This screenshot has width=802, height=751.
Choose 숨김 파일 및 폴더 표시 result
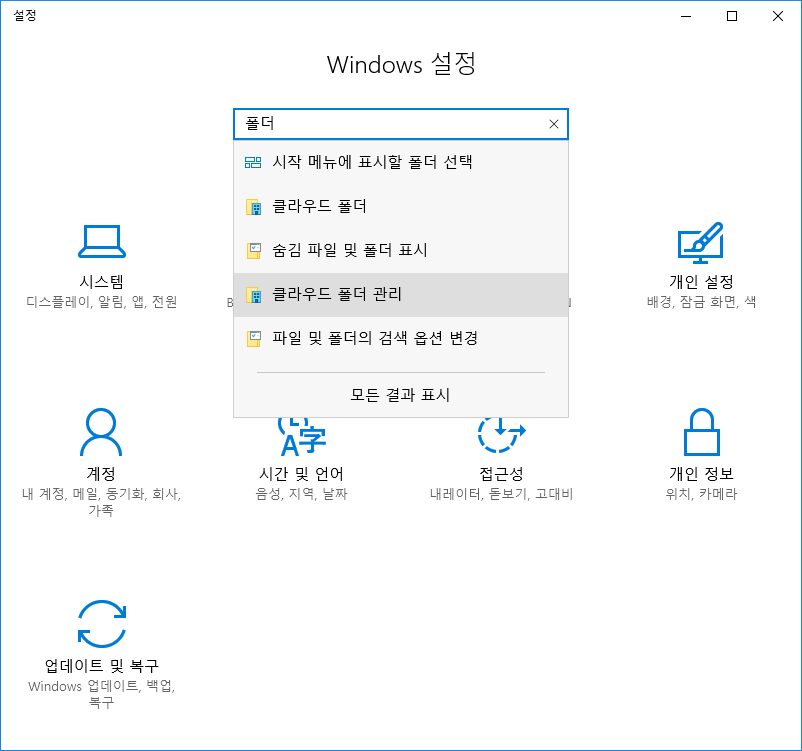[401, 250]
